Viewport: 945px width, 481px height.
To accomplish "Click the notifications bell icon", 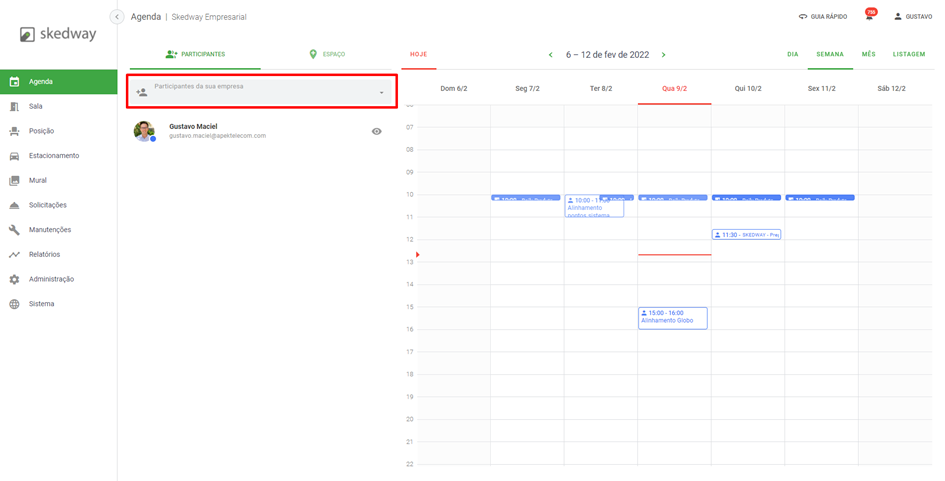I will pos(869,17).
